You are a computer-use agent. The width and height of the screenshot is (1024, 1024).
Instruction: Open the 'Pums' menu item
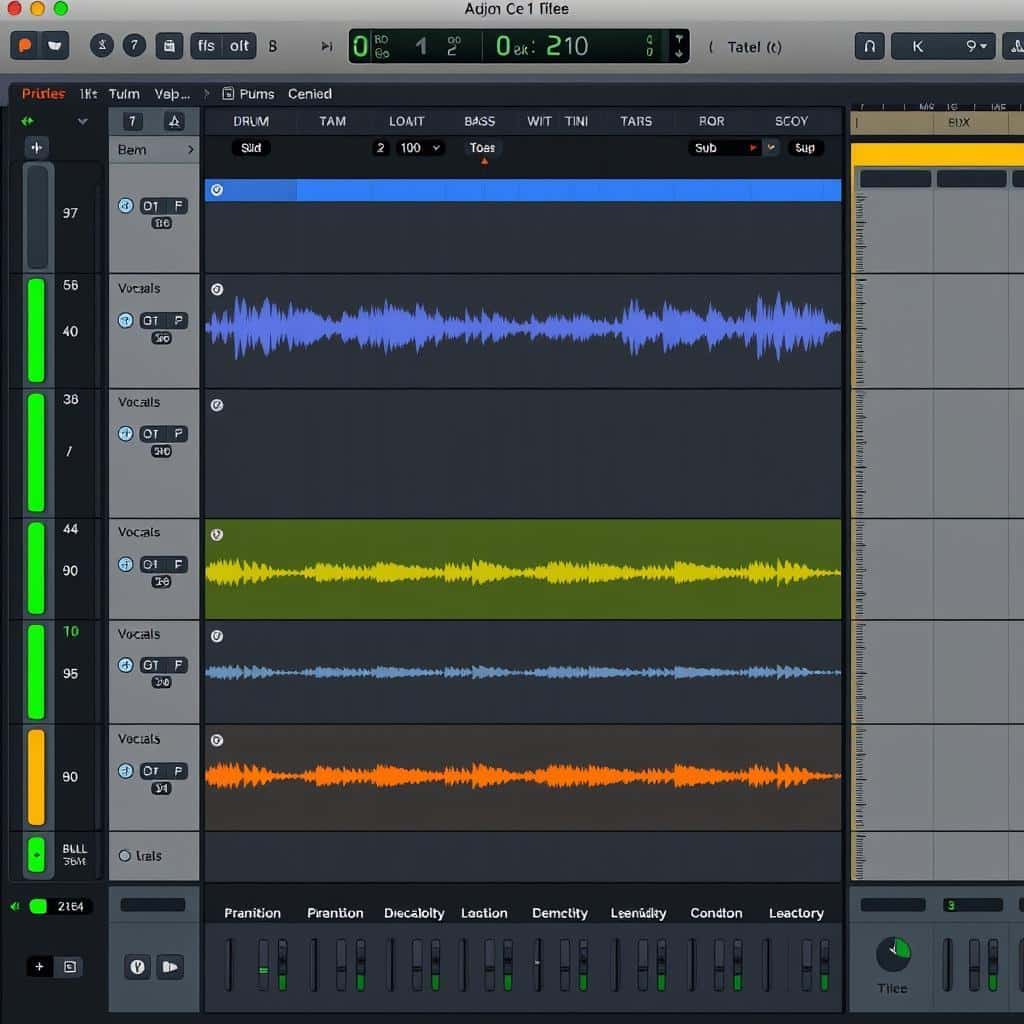pyautogui.click(x=257, y=93)
